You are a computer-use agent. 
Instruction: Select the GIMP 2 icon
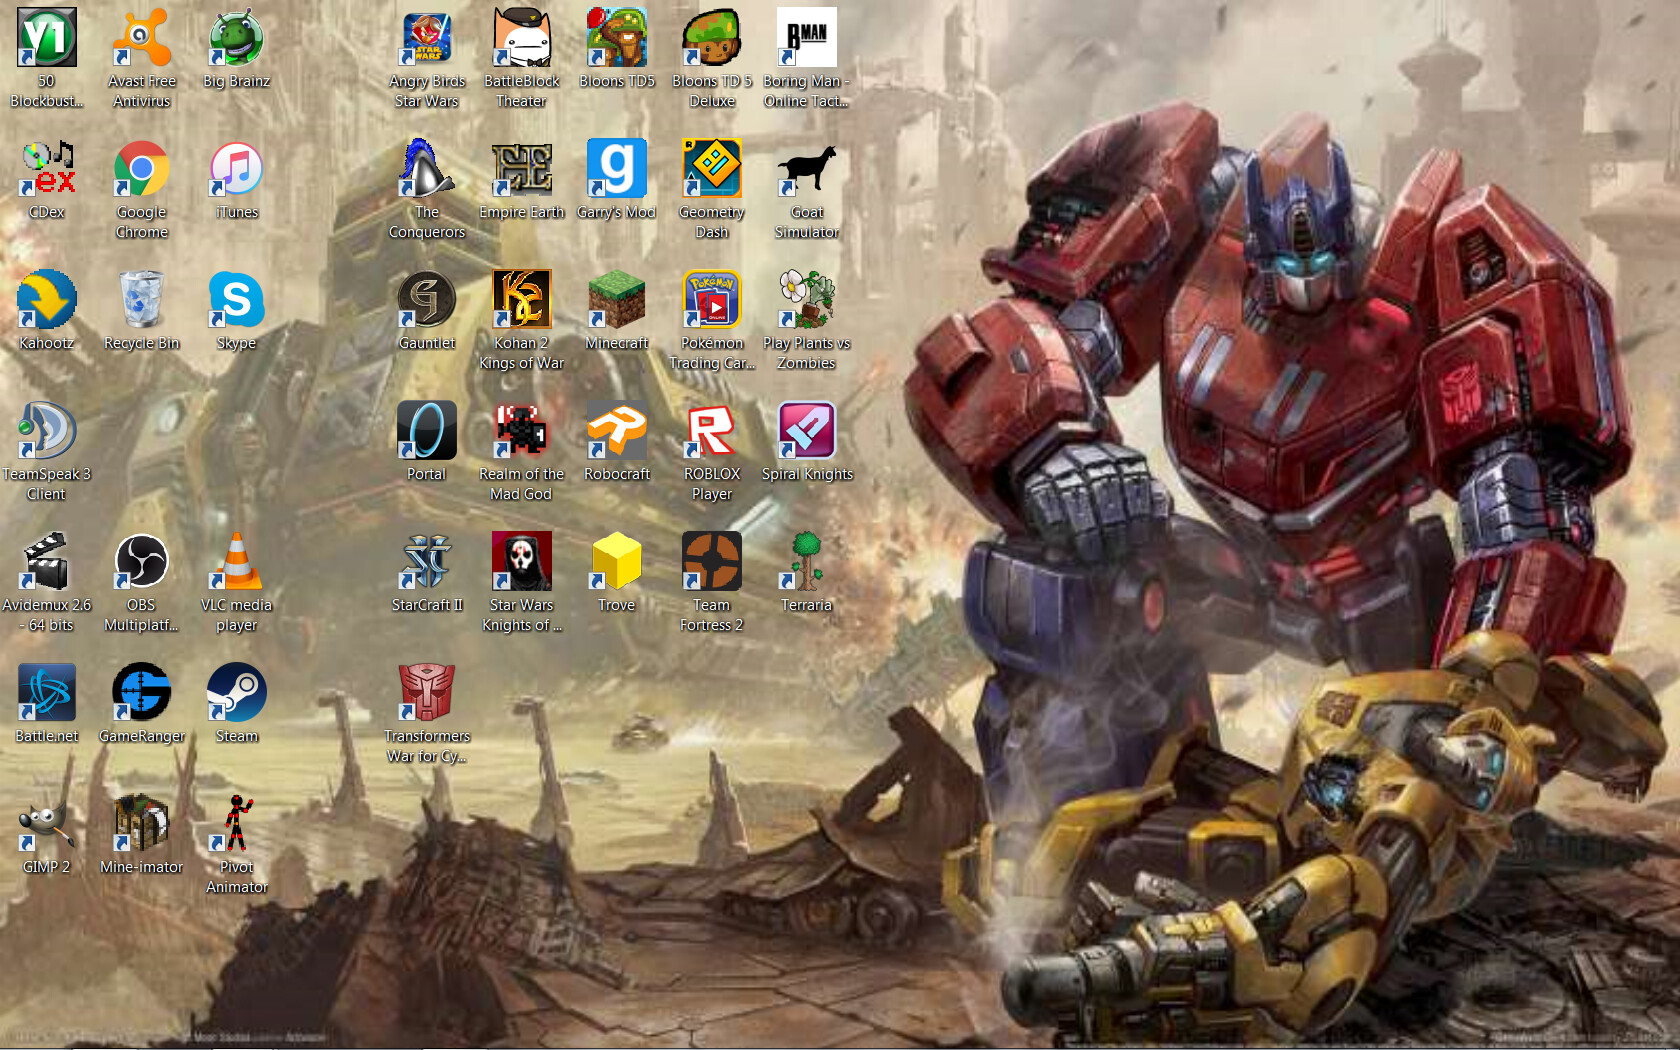(46, 824)
